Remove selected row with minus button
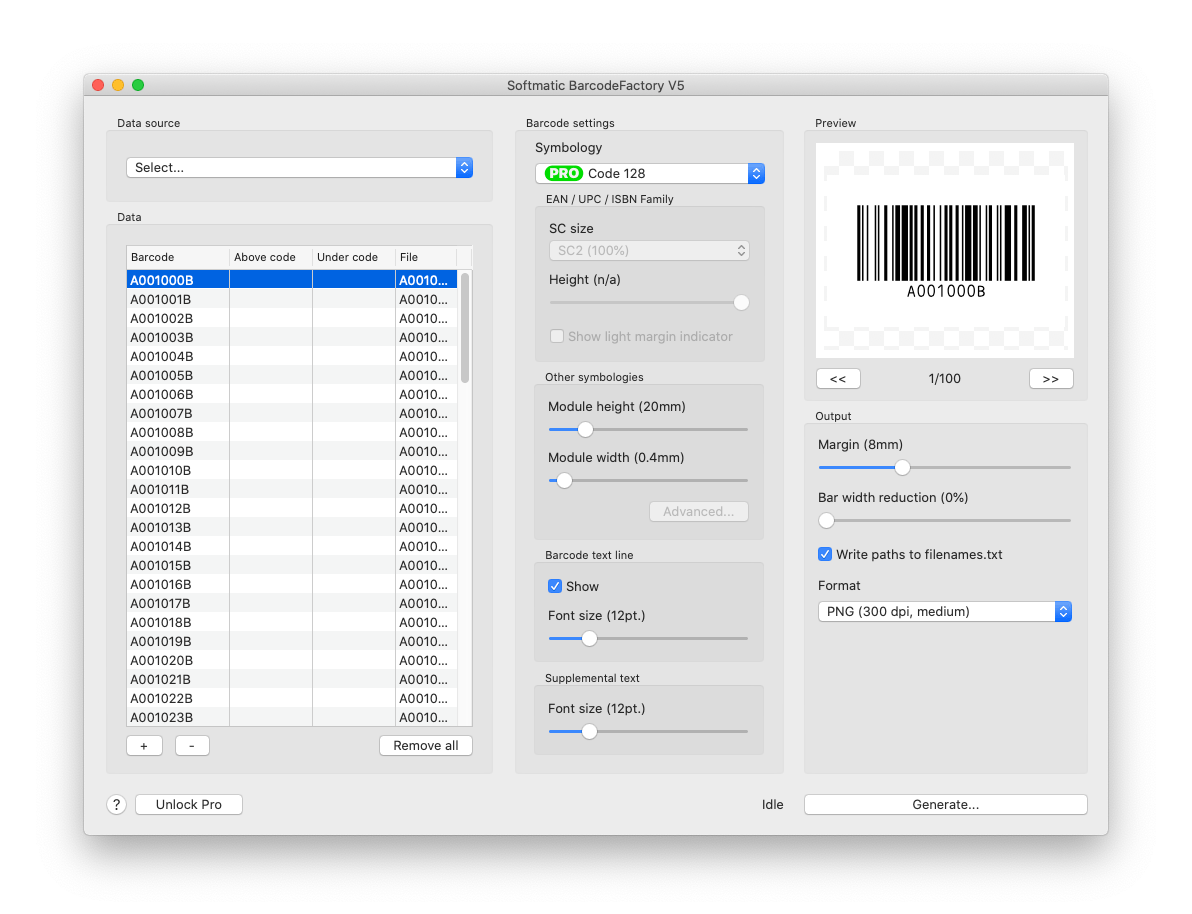The height and width of the screenshot is (914, 1192). [192, 746]
